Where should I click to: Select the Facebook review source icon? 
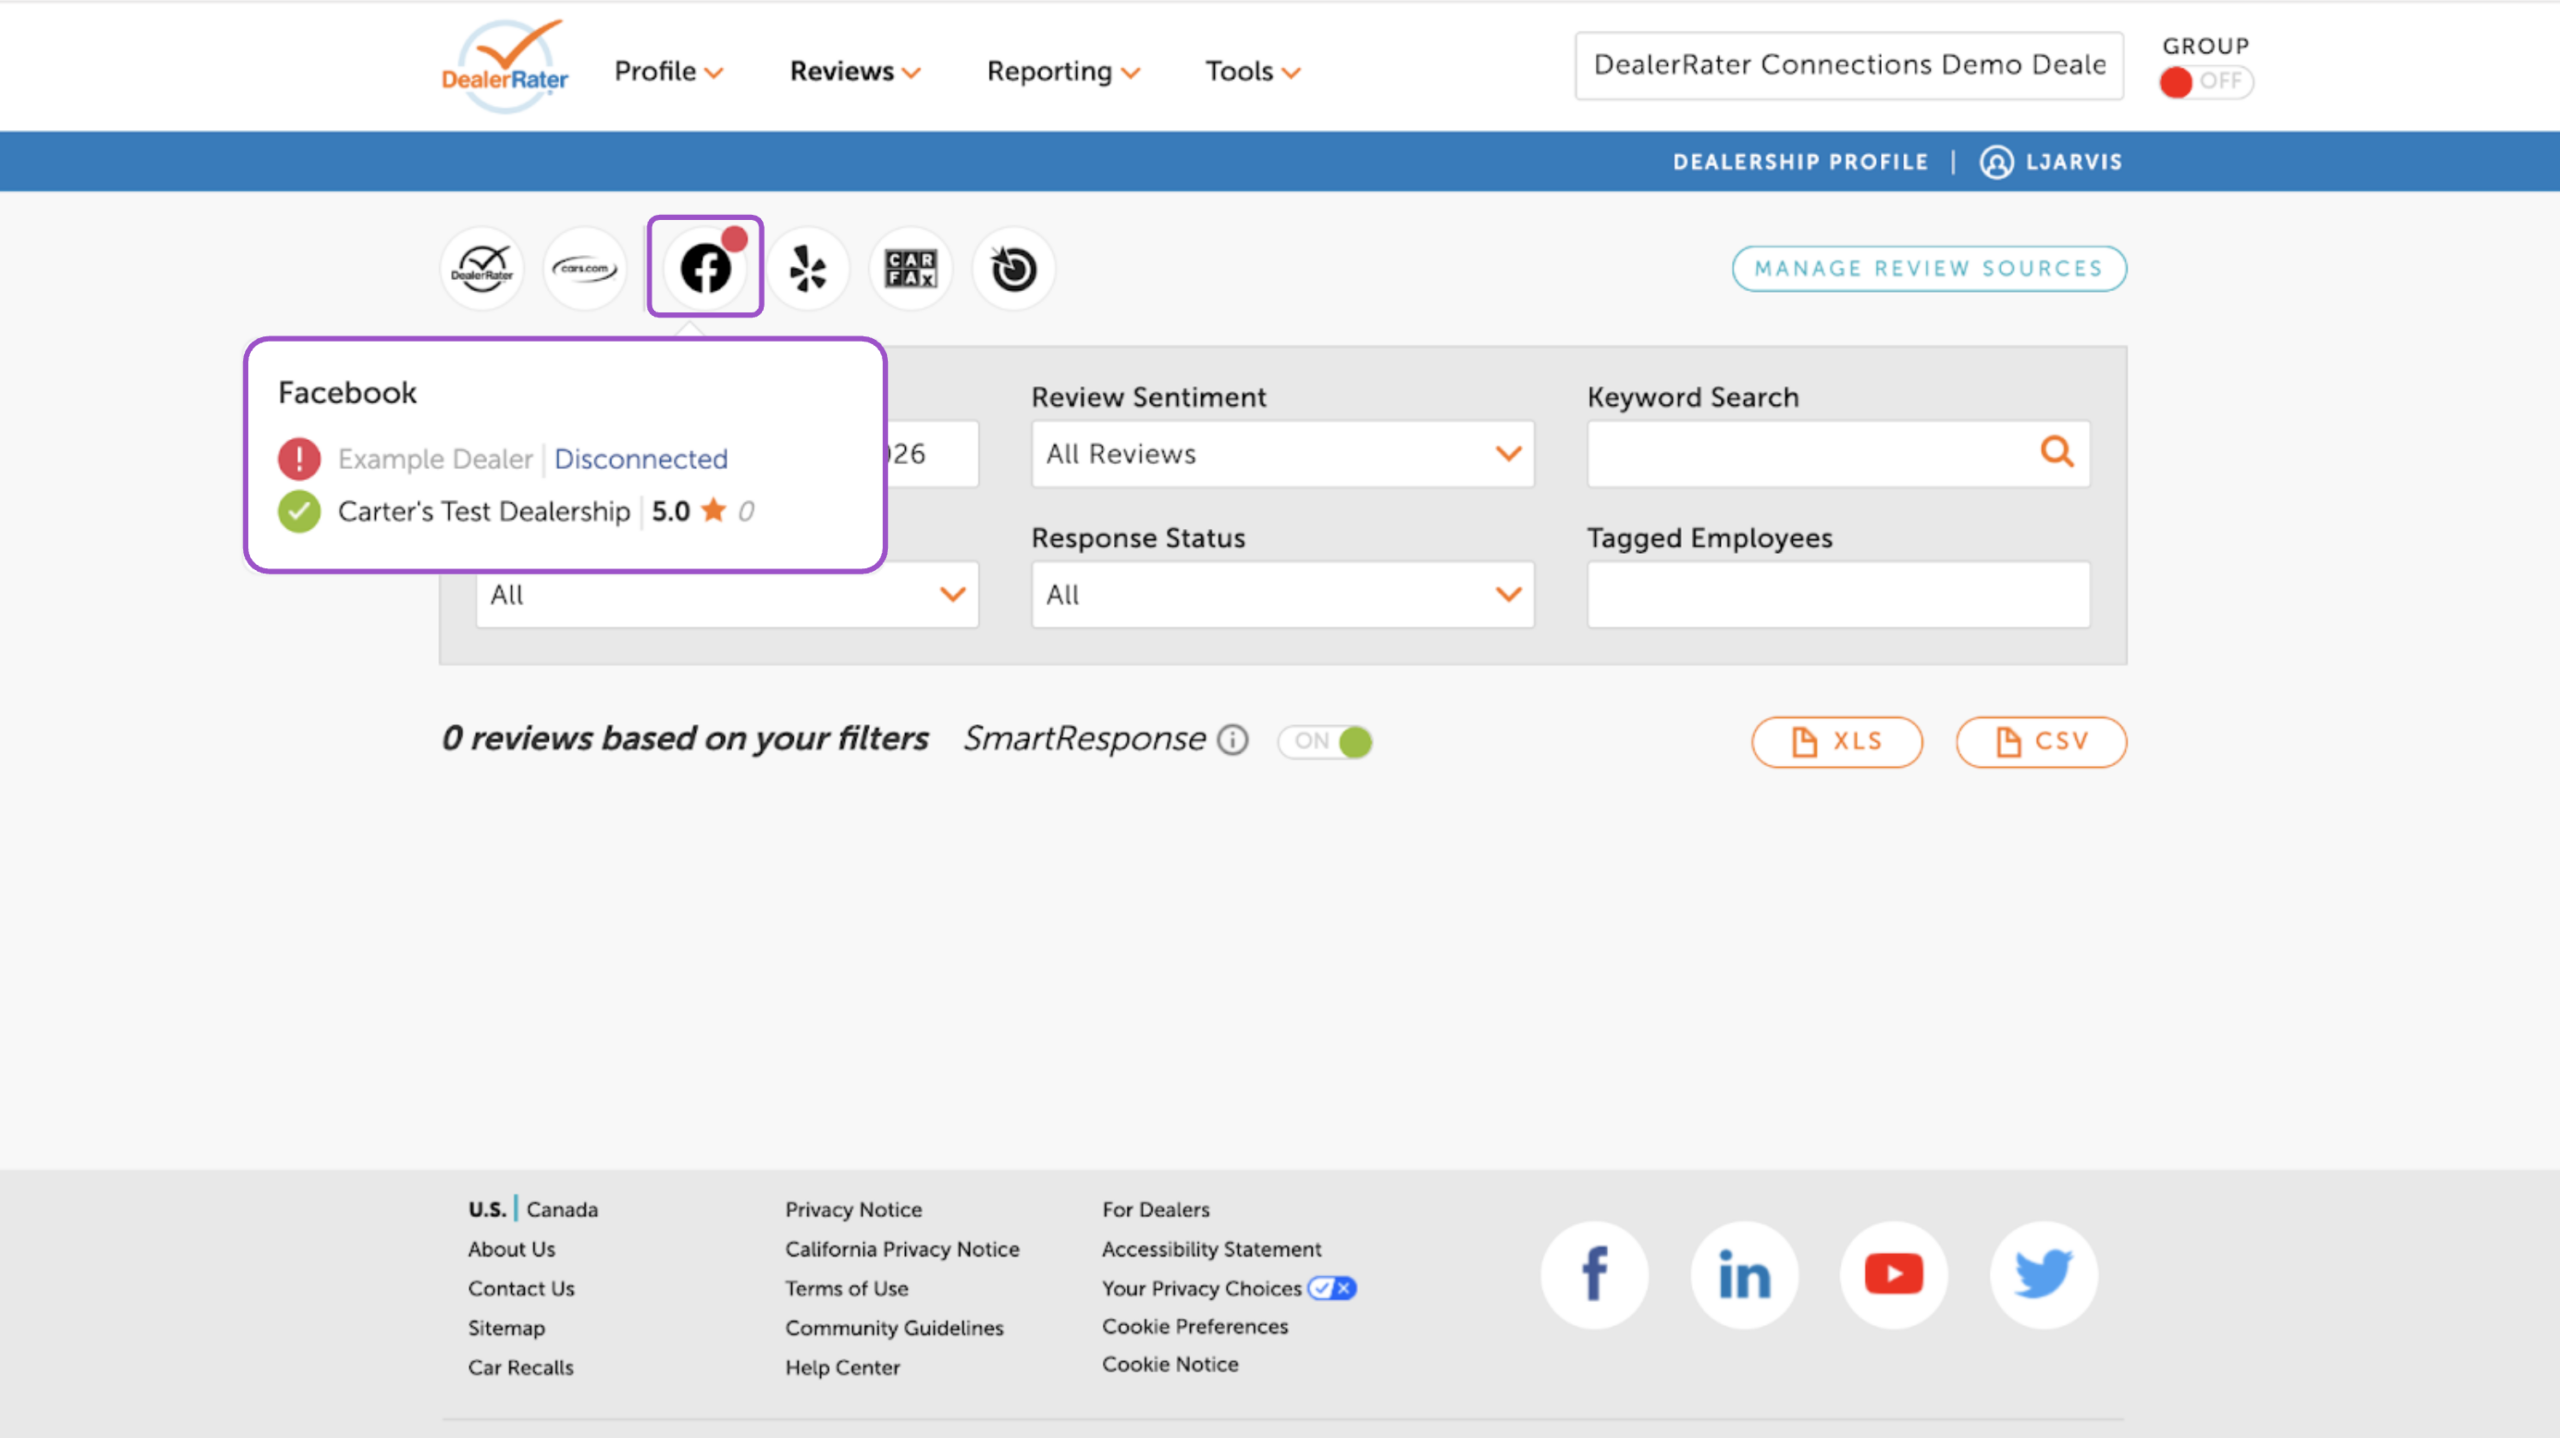706,268
